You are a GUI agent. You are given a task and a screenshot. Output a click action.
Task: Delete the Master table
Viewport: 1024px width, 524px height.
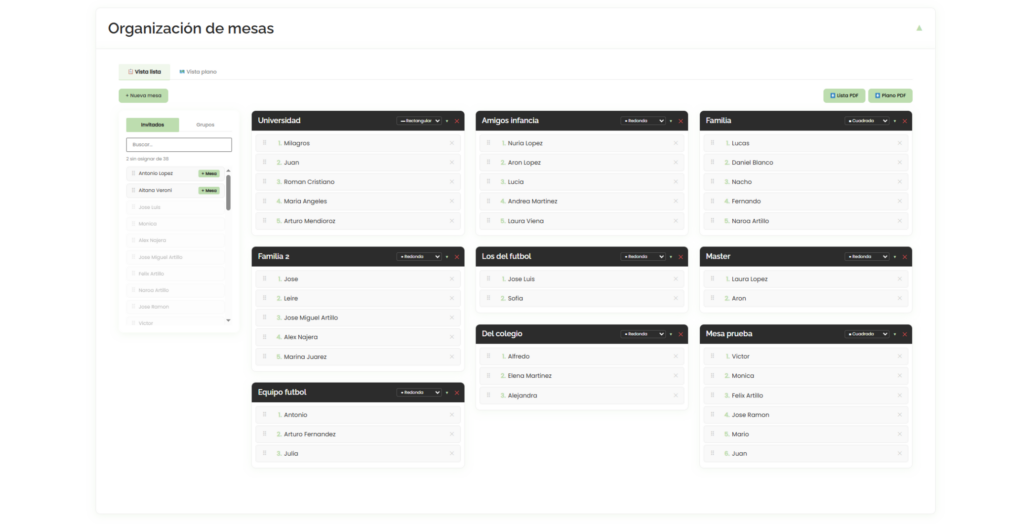[904, 257]
